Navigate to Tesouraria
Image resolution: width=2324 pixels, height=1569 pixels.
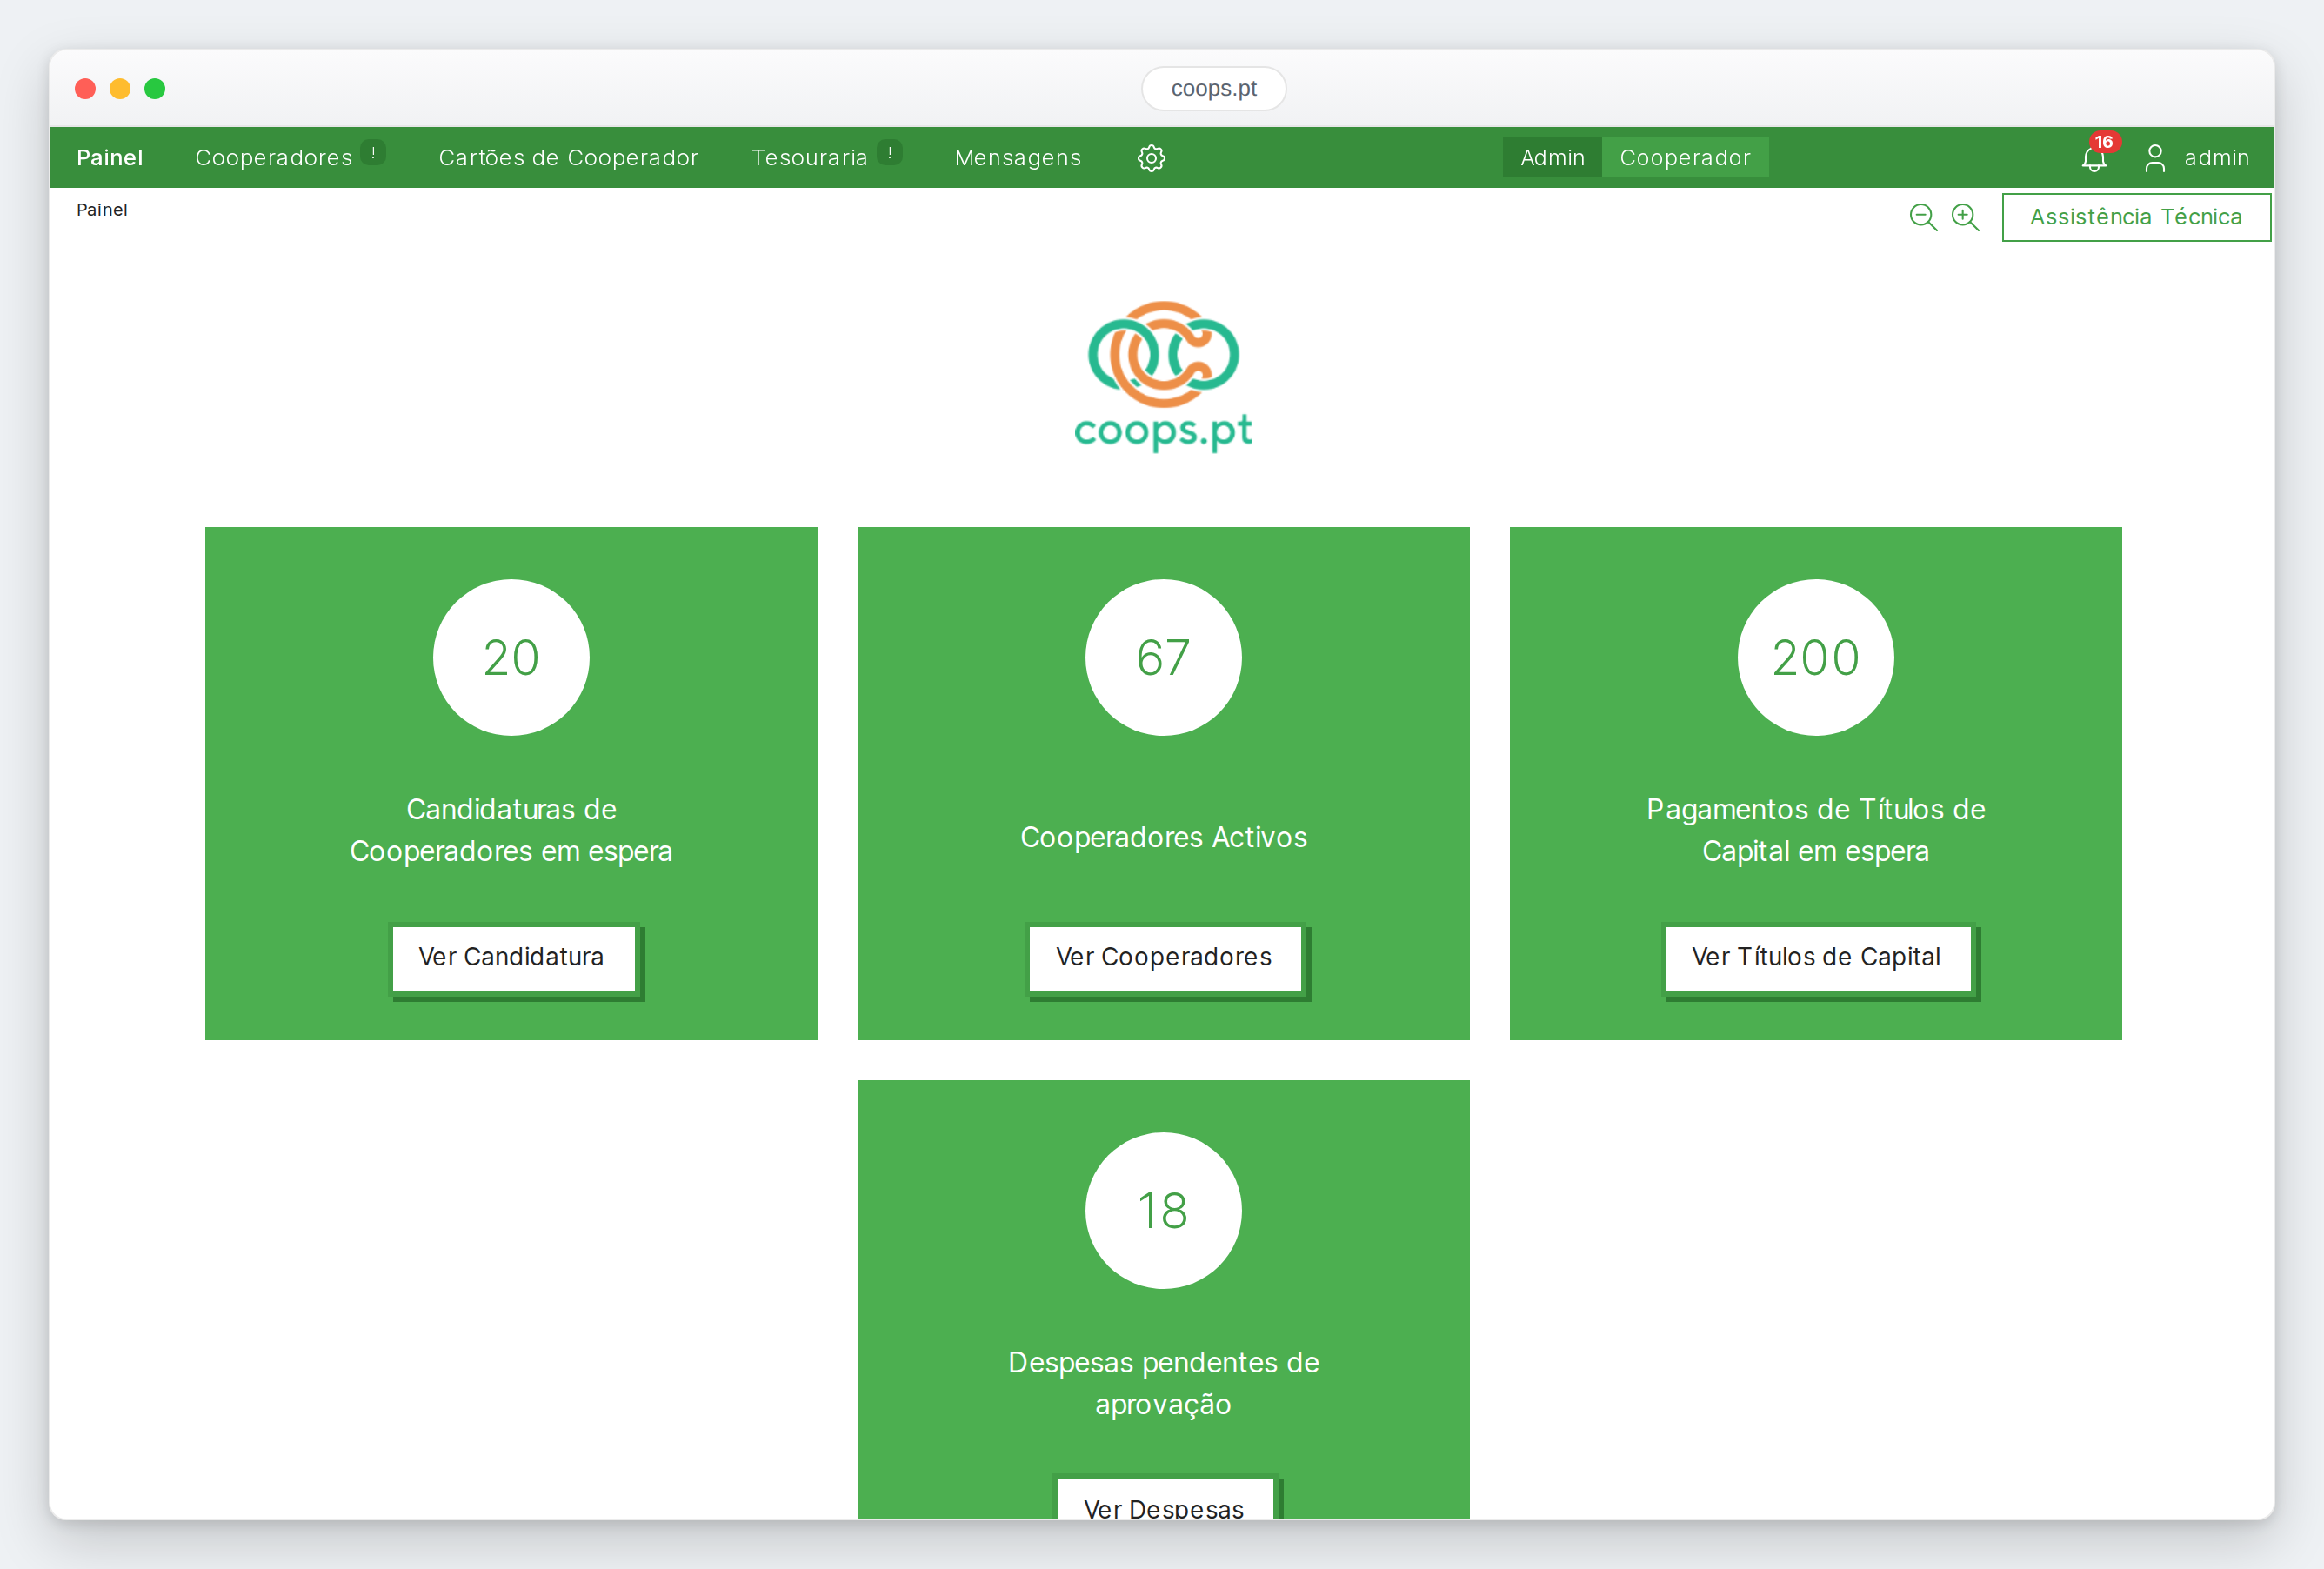809,158
